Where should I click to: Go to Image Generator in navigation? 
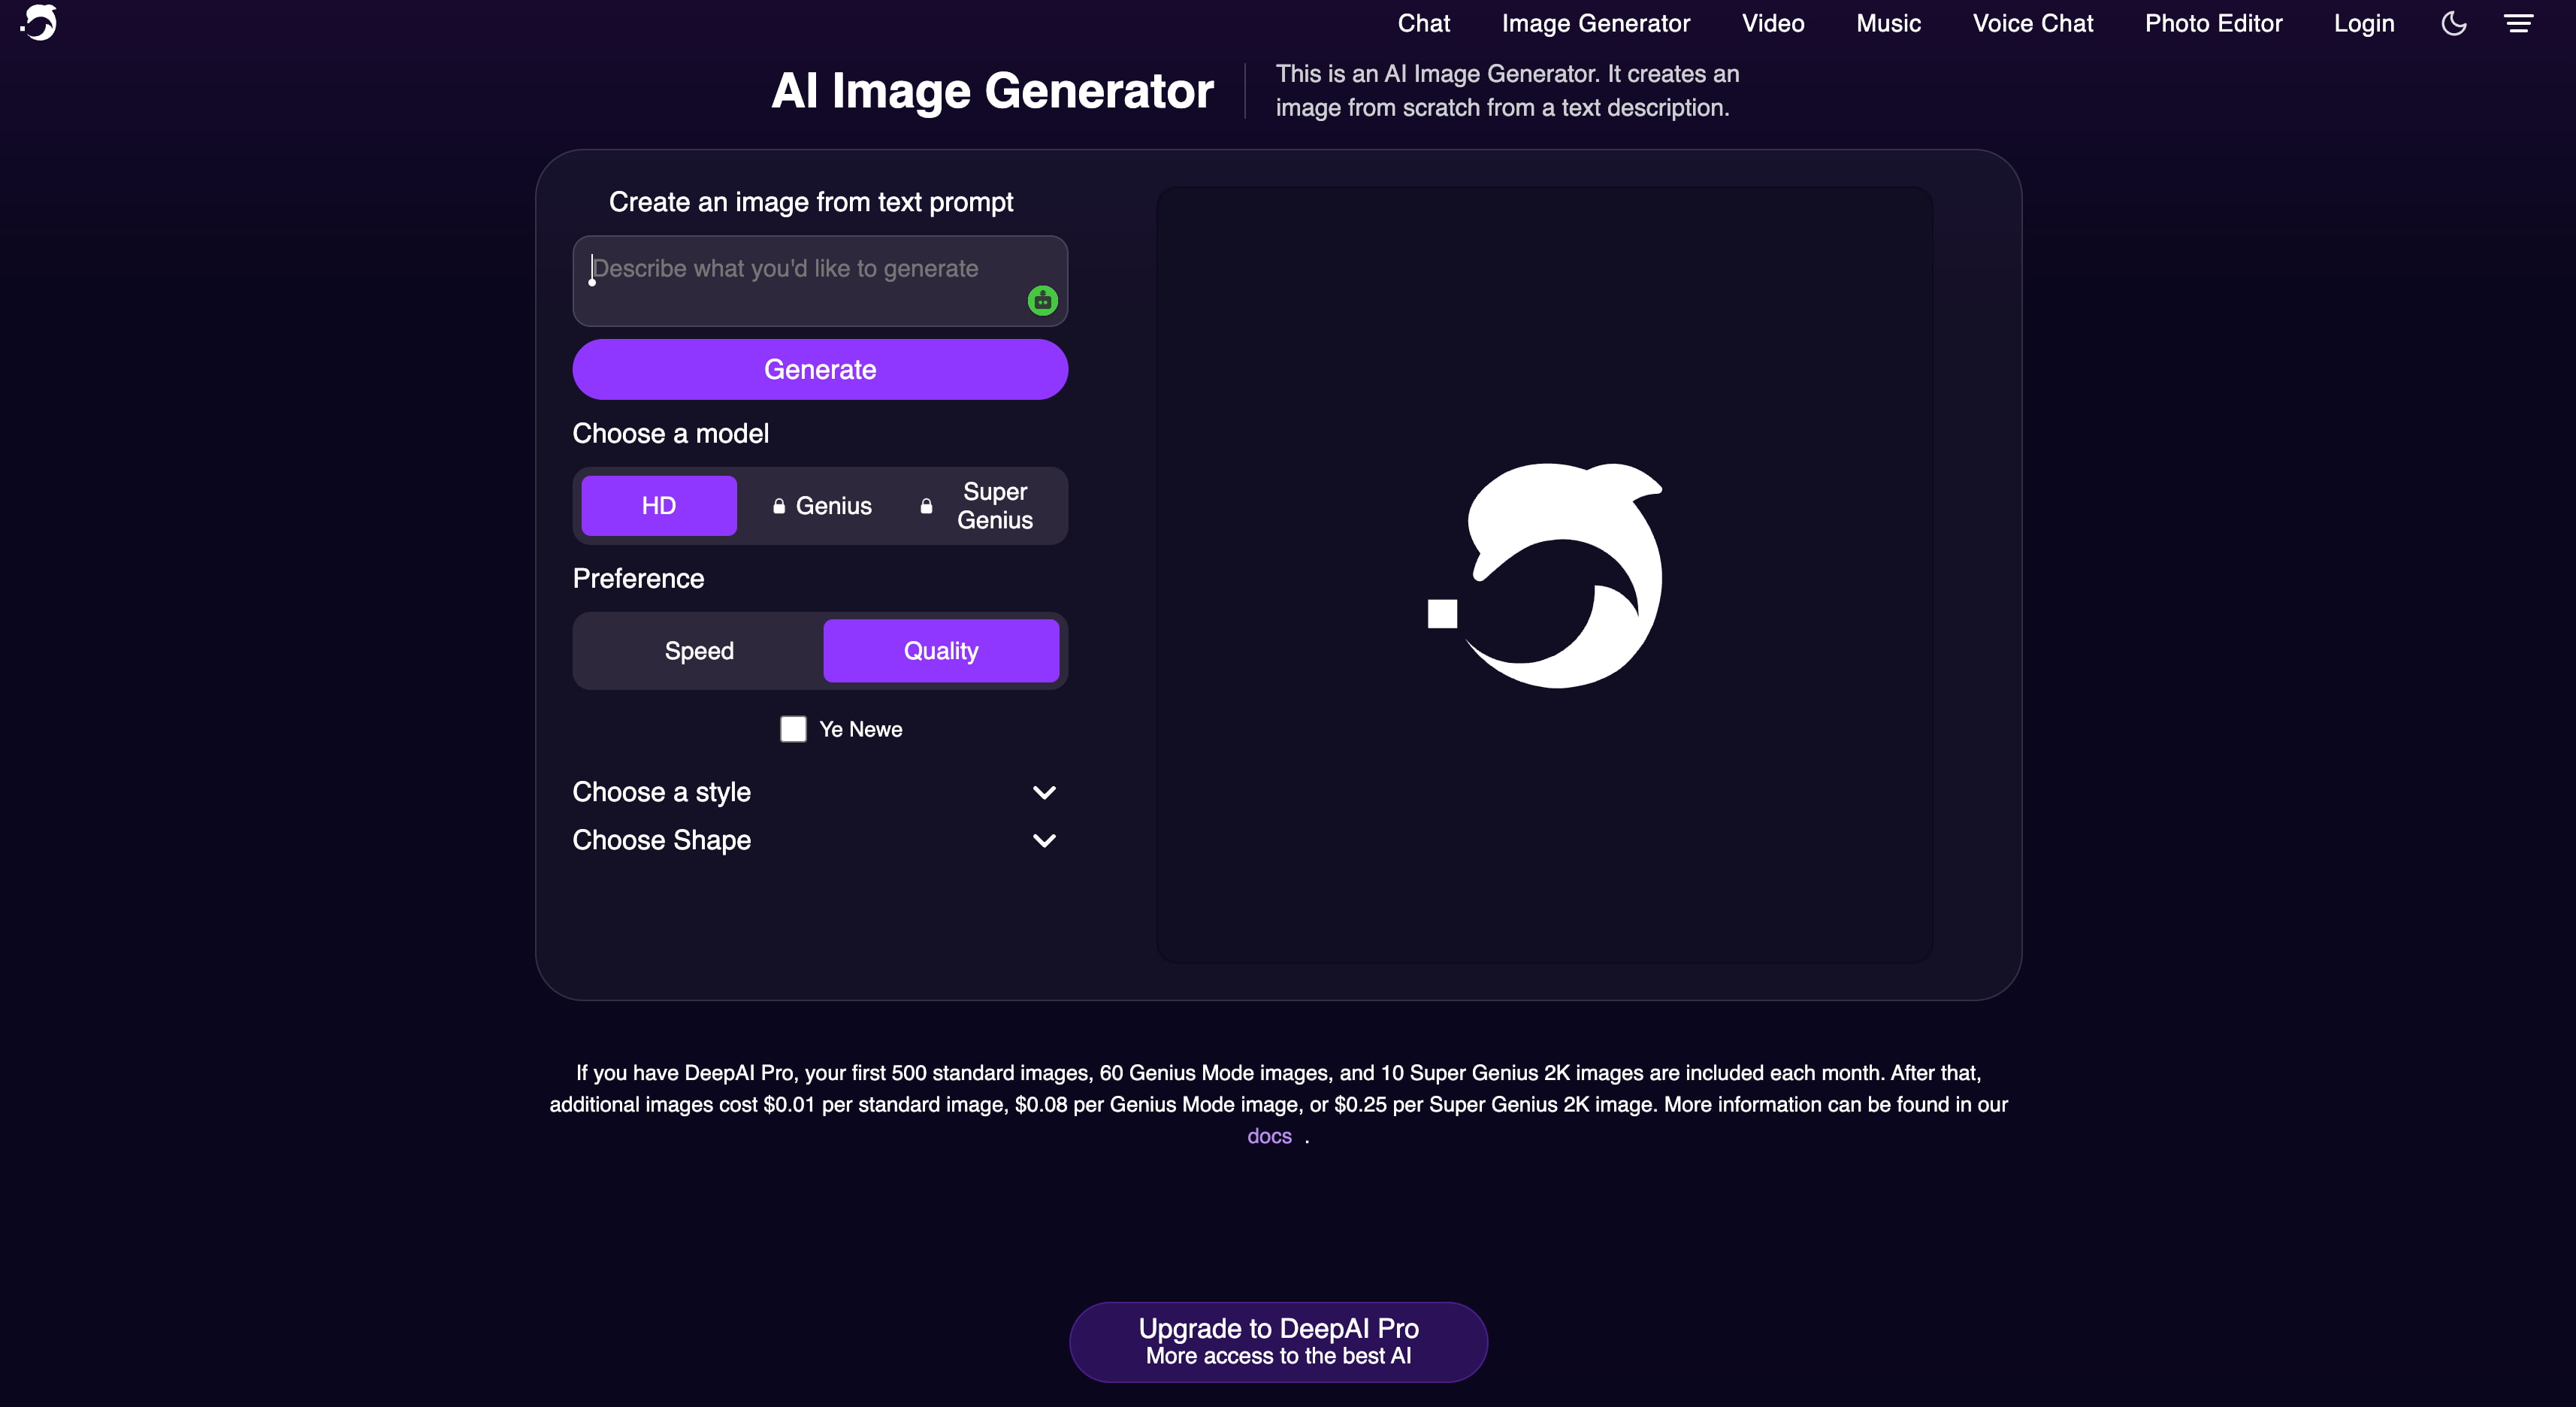(x=1596, y=23)
